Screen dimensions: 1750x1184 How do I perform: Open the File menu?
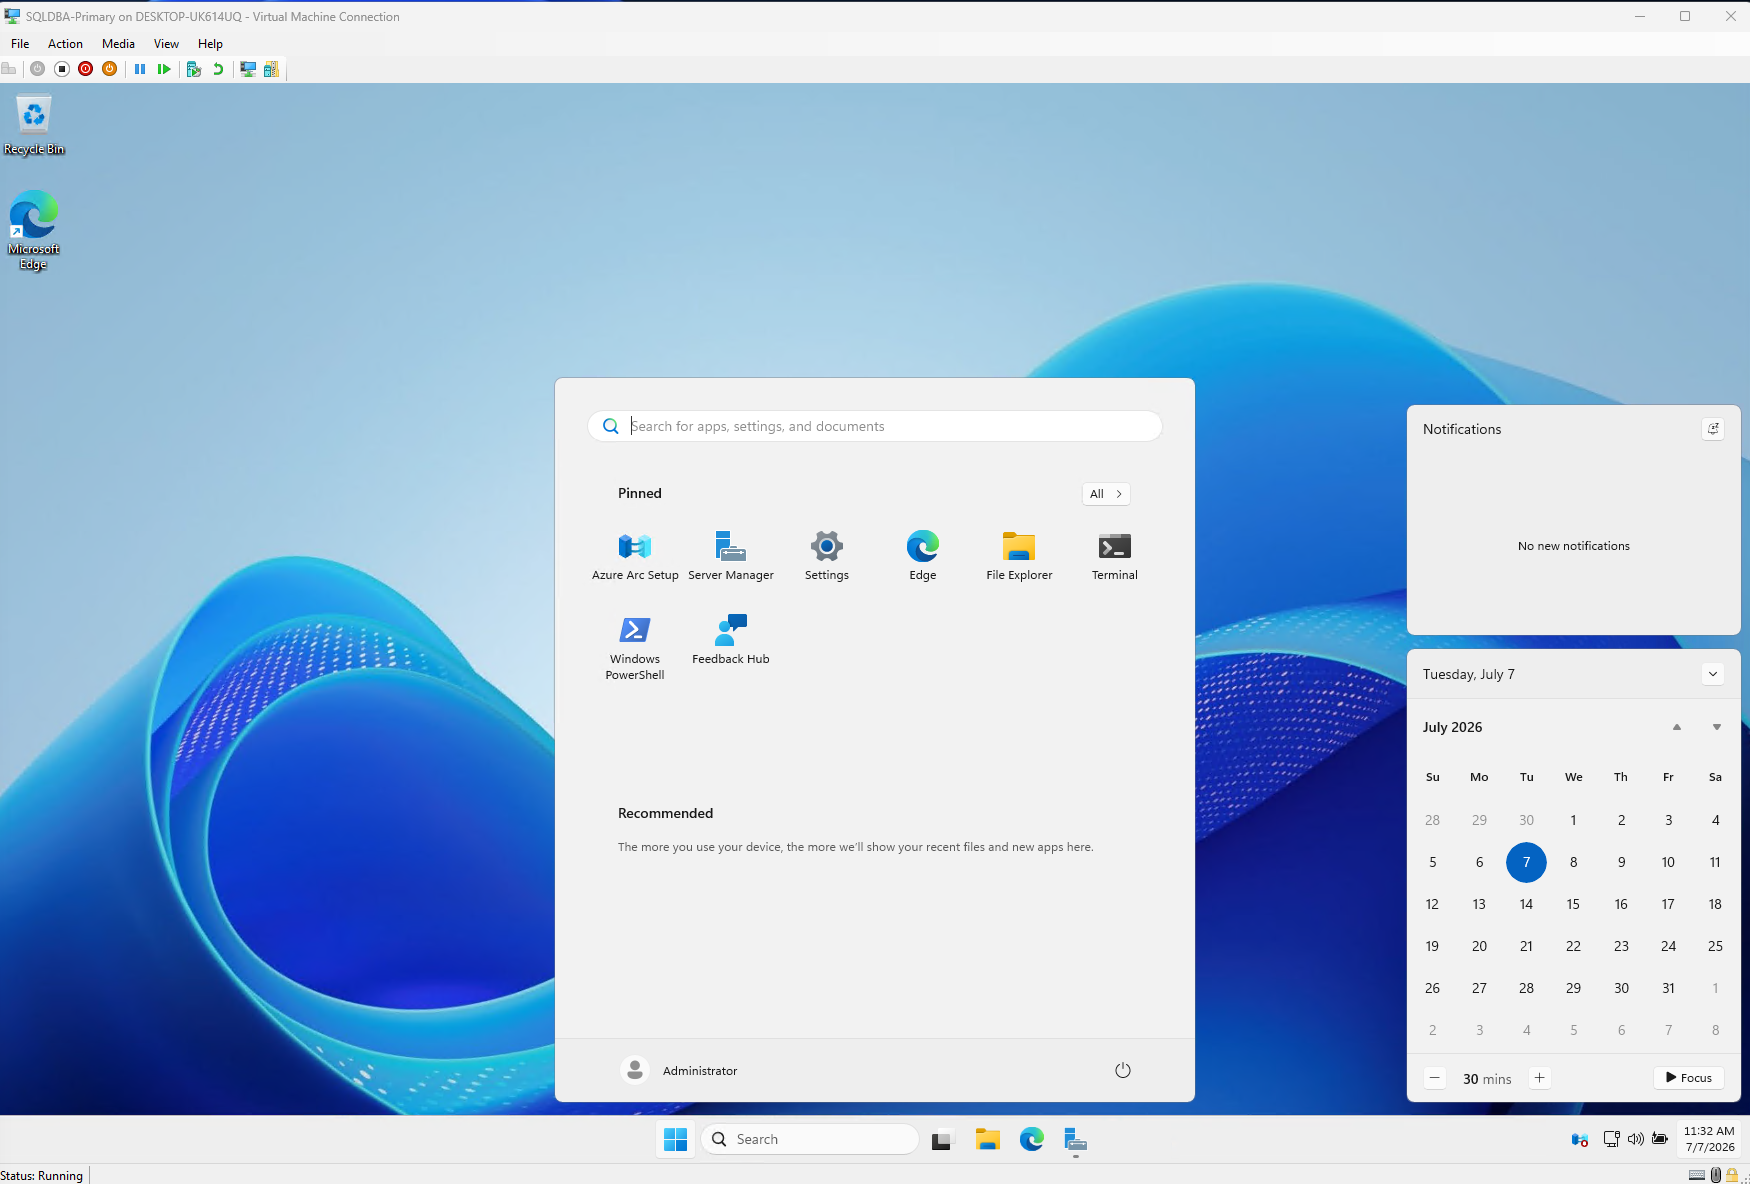pos(20,44)
